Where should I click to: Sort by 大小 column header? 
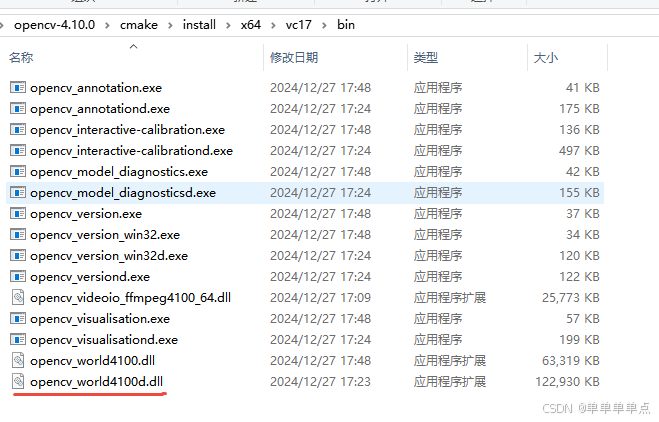point(546,58)
